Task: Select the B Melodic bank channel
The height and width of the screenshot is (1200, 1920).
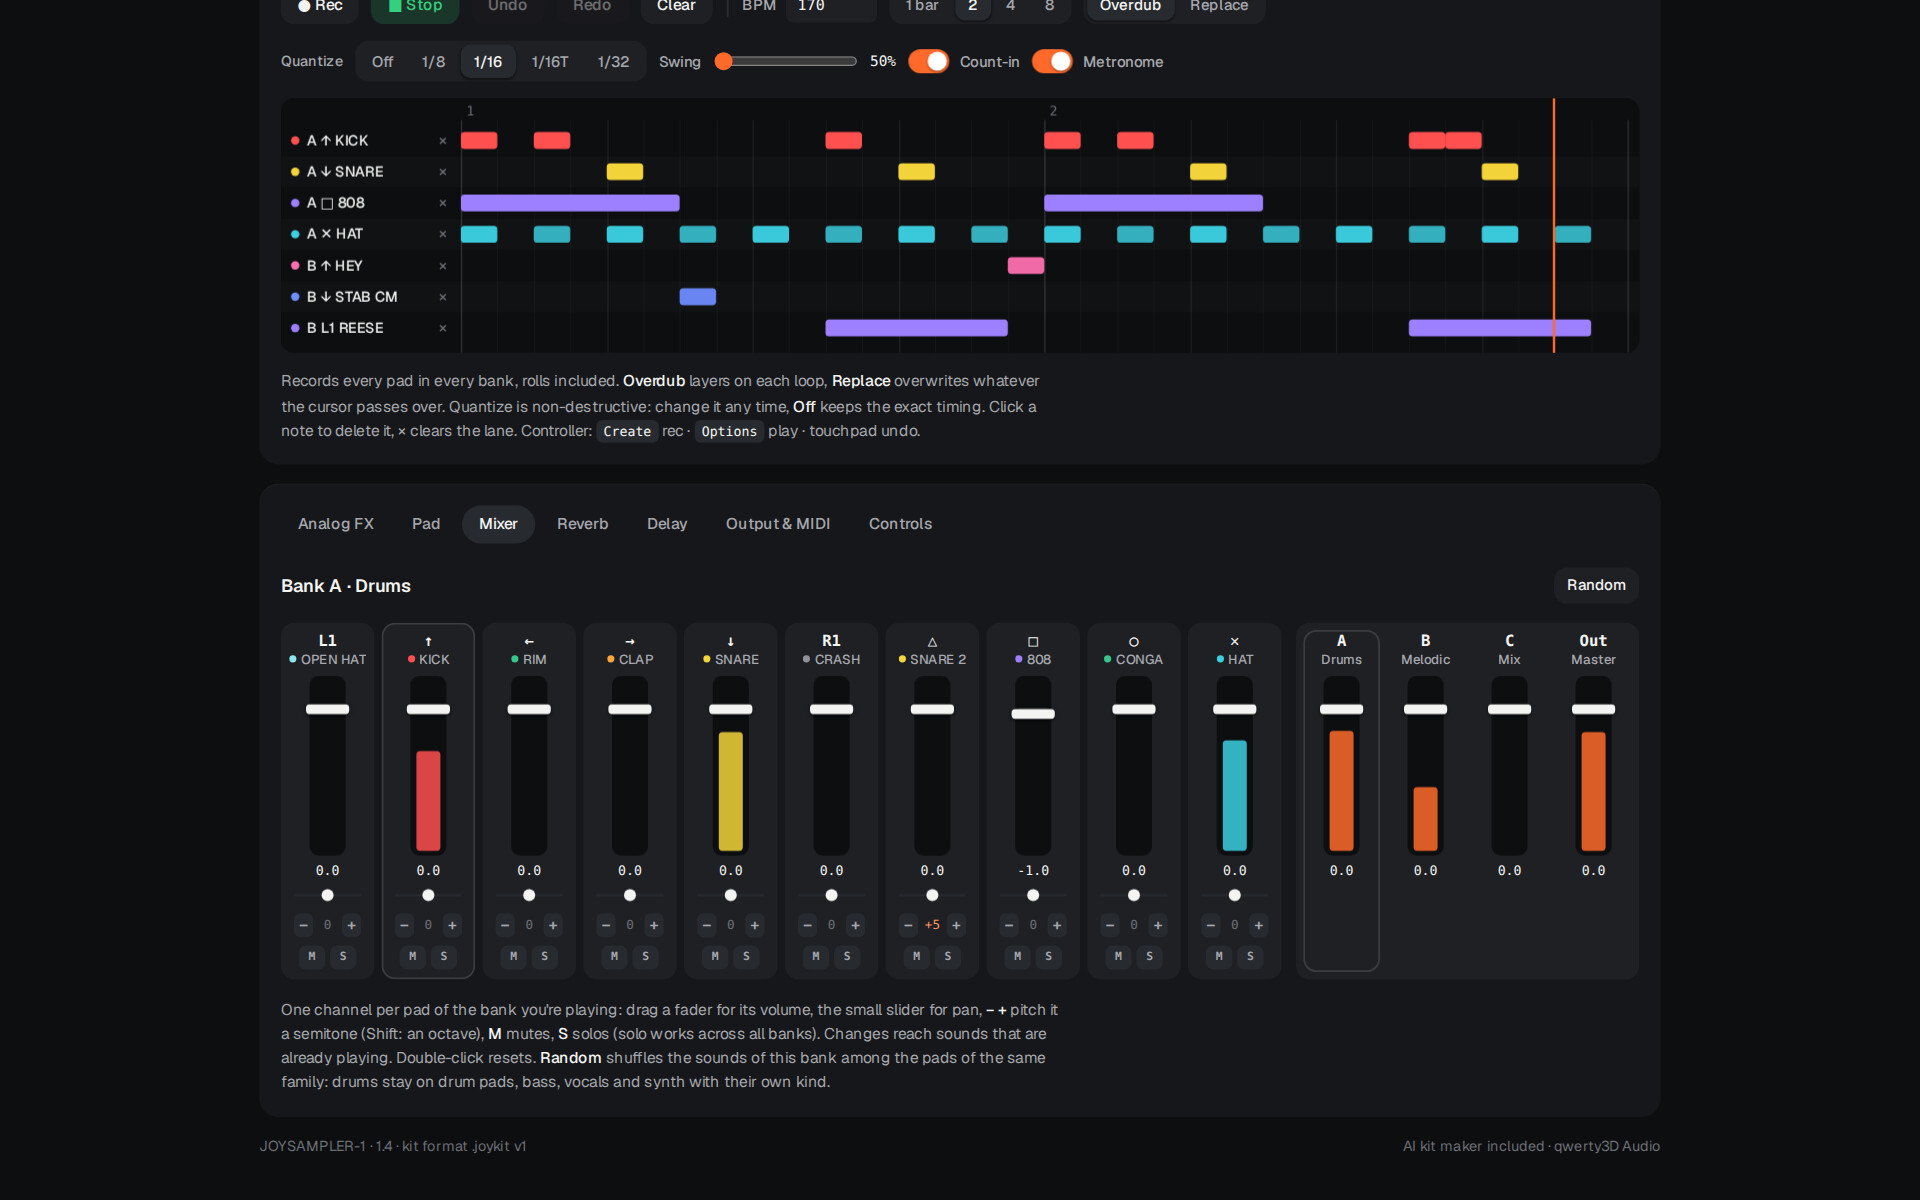Action: pyautogui.click(x=1425, y=649)
